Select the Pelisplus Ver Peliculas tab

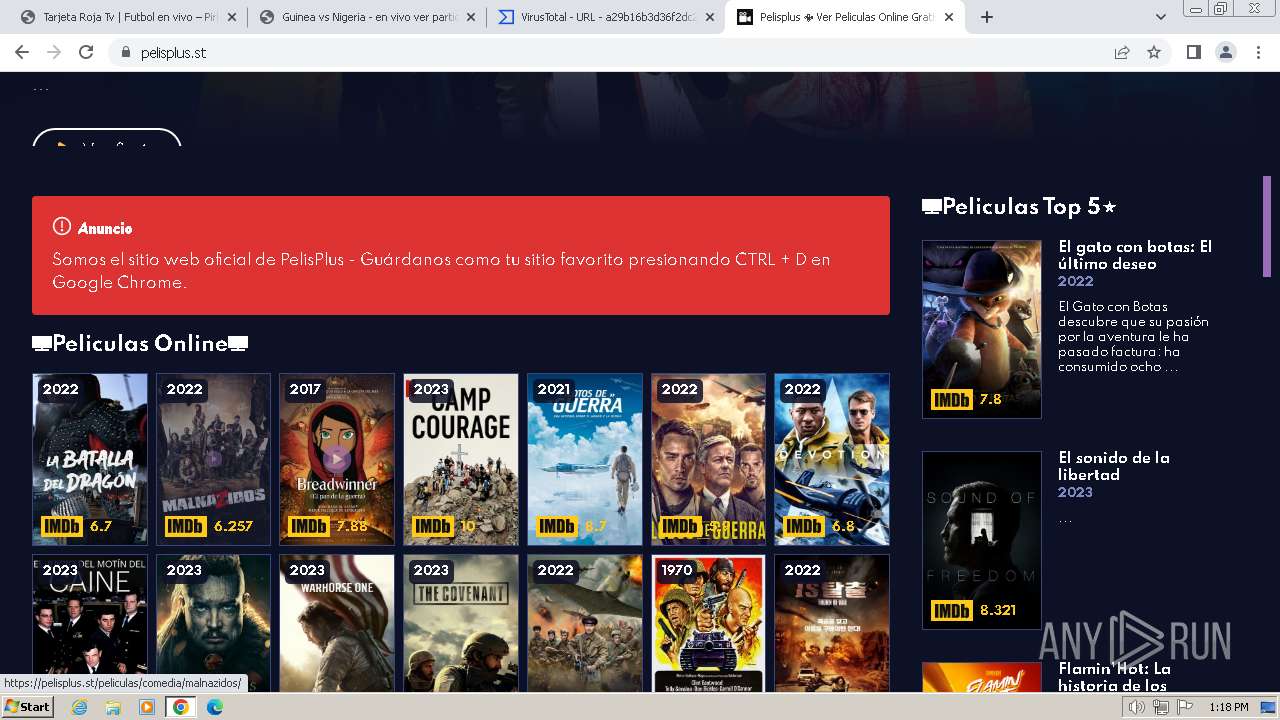click(x=847, y=17)
